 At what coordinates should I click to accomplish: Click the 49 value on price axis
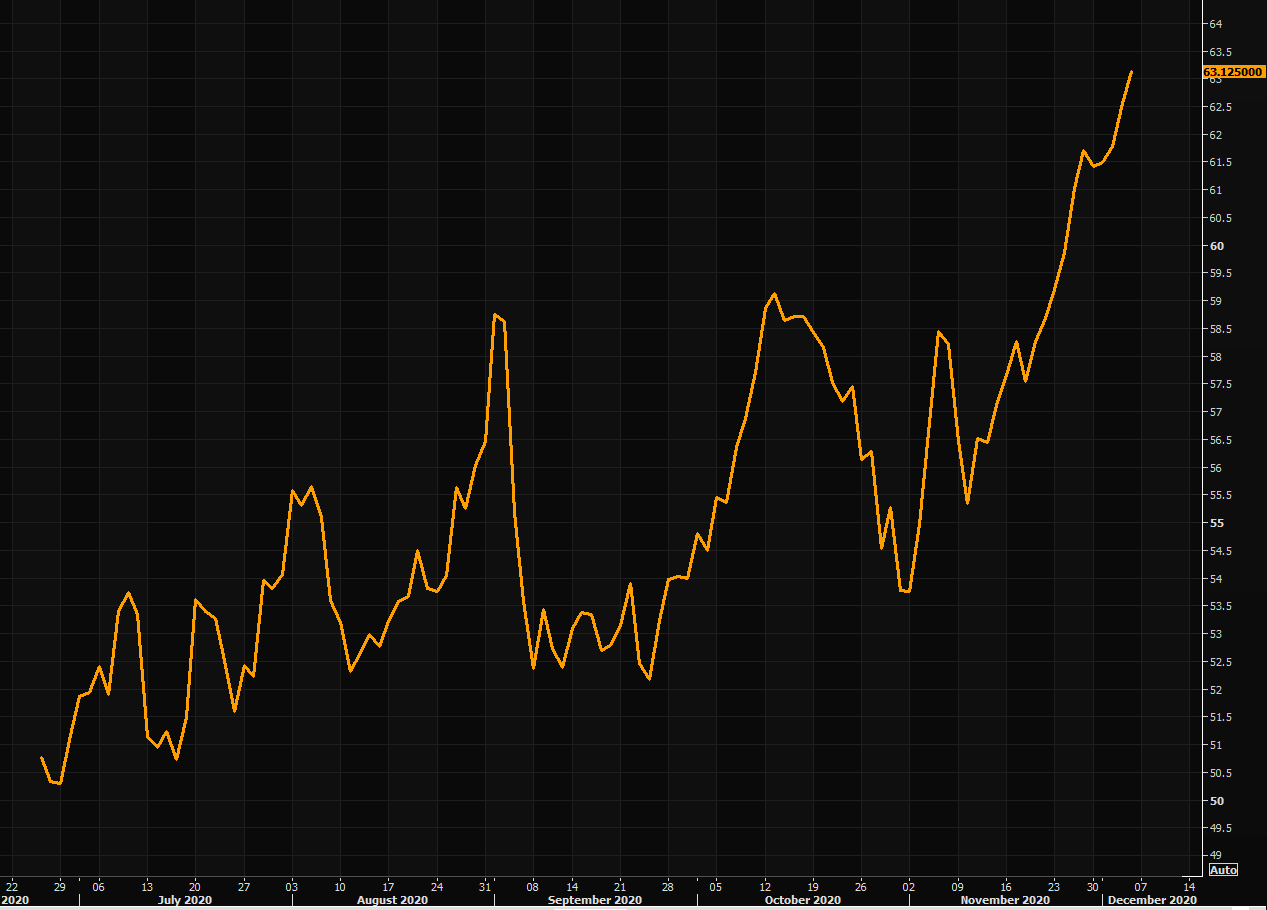(x=1216, y=856)
